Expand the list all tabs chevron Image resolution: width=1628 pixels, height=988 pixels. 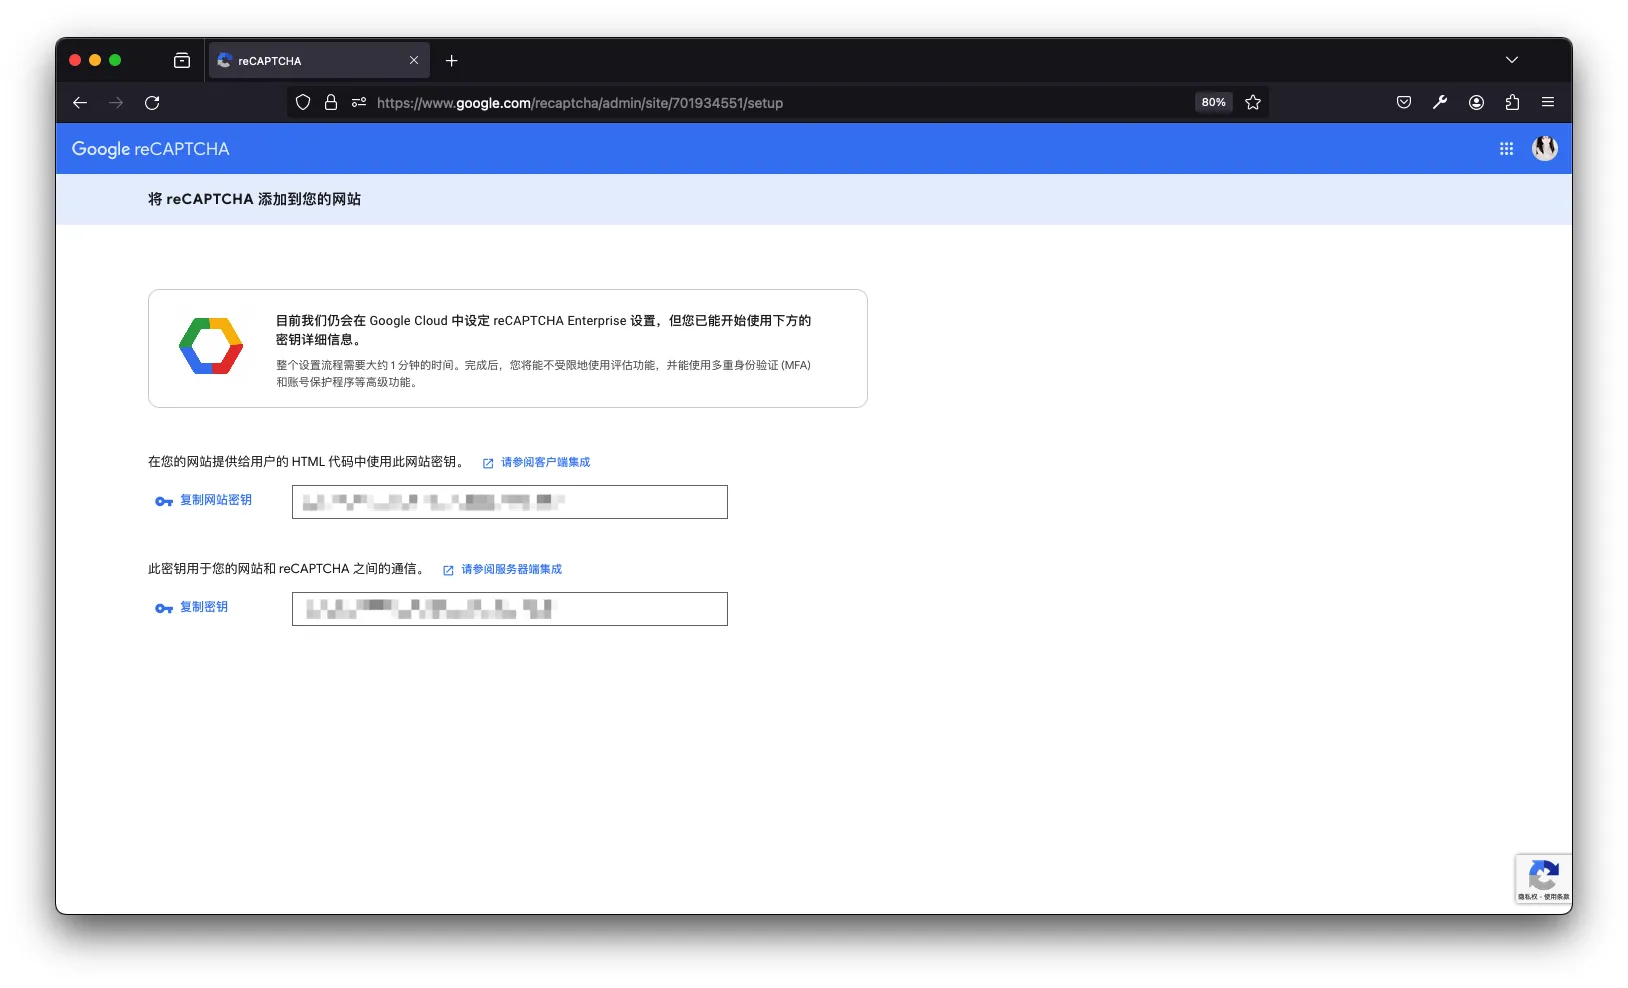click(x=1511, y=60)
